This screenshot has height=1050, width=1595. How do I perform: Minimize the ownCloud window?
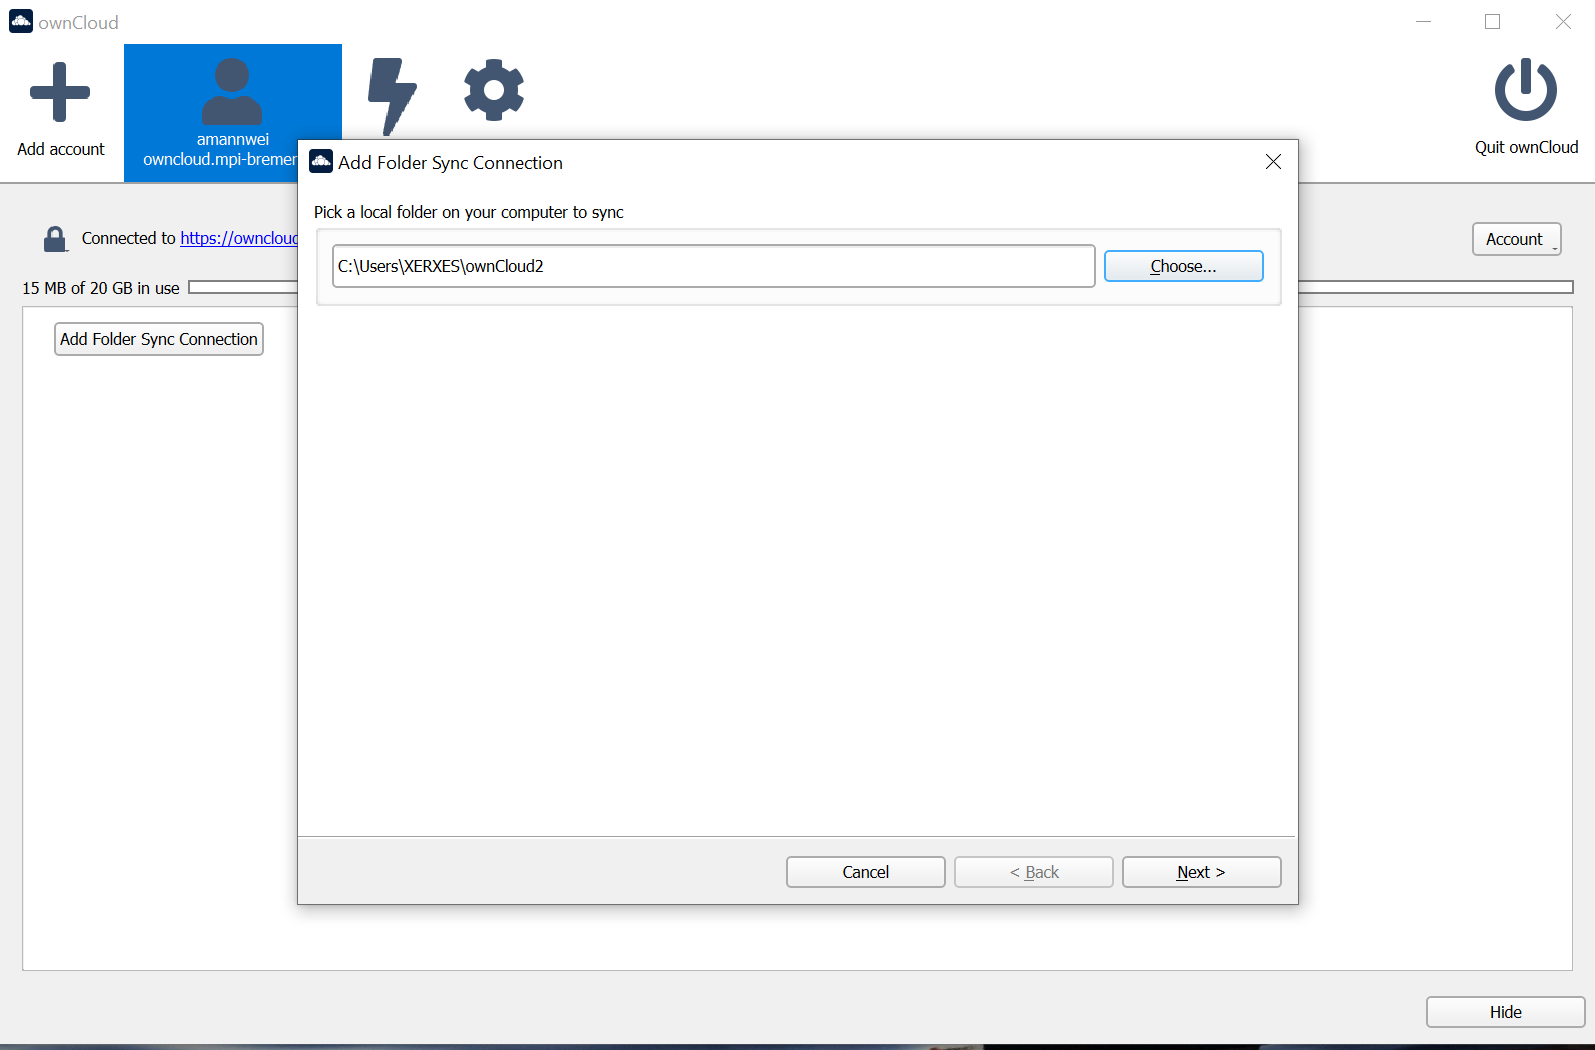(x=1424, y=22)
